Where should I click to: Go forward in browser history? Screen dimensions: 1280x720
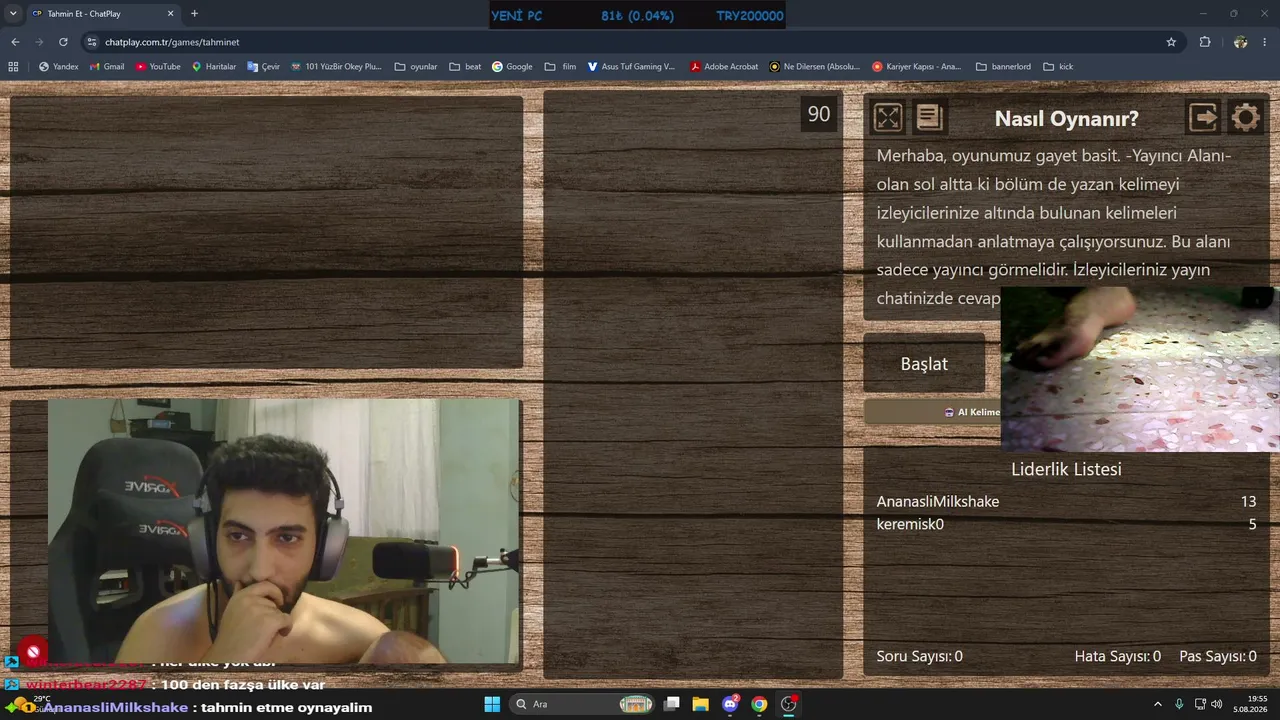pos(39,42)
